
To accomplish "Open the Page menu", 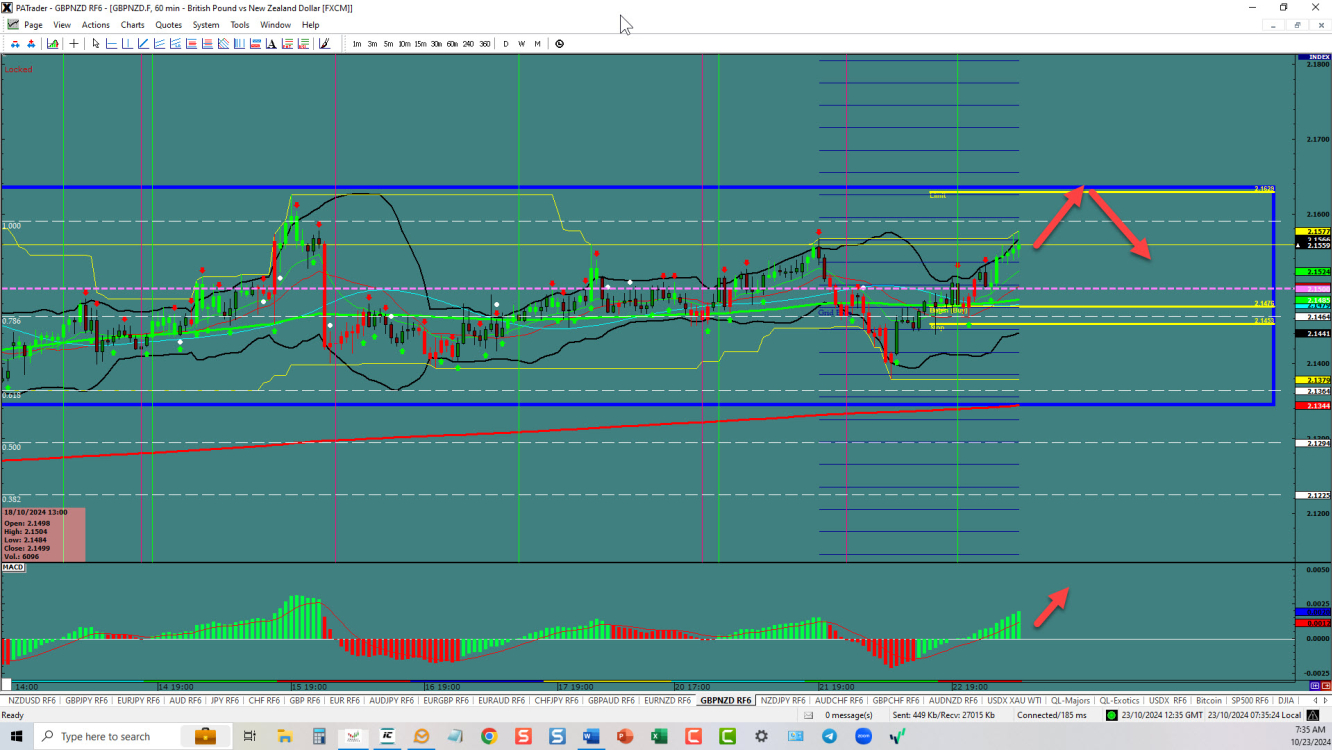I will (33, 25).
